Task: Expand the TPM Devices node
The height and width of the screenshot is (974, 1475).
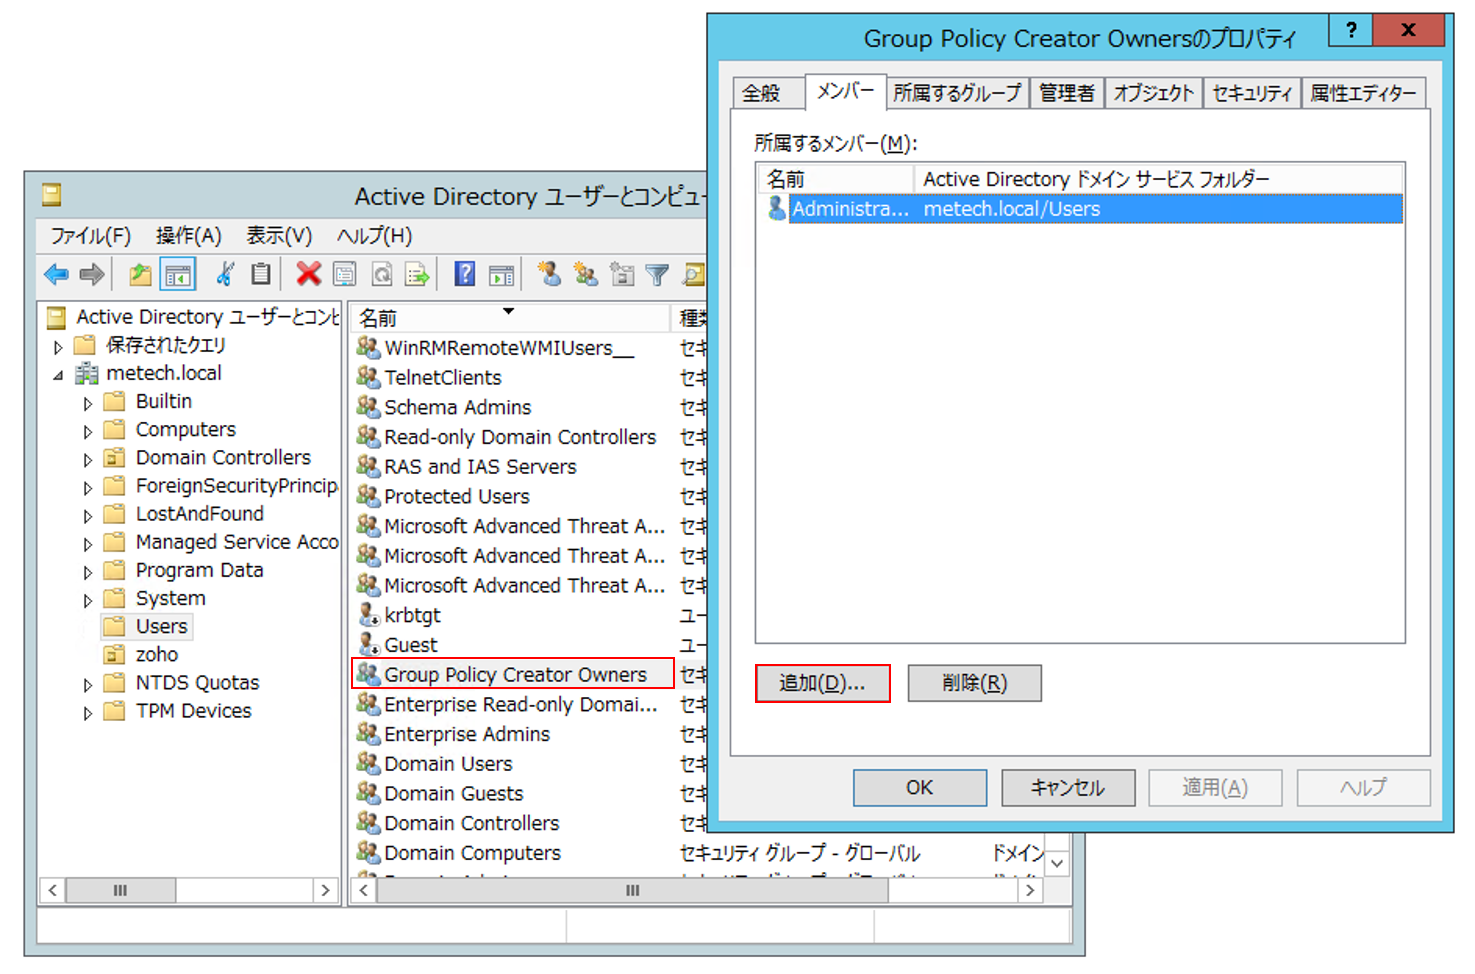Action: click(x=88, y=713)
